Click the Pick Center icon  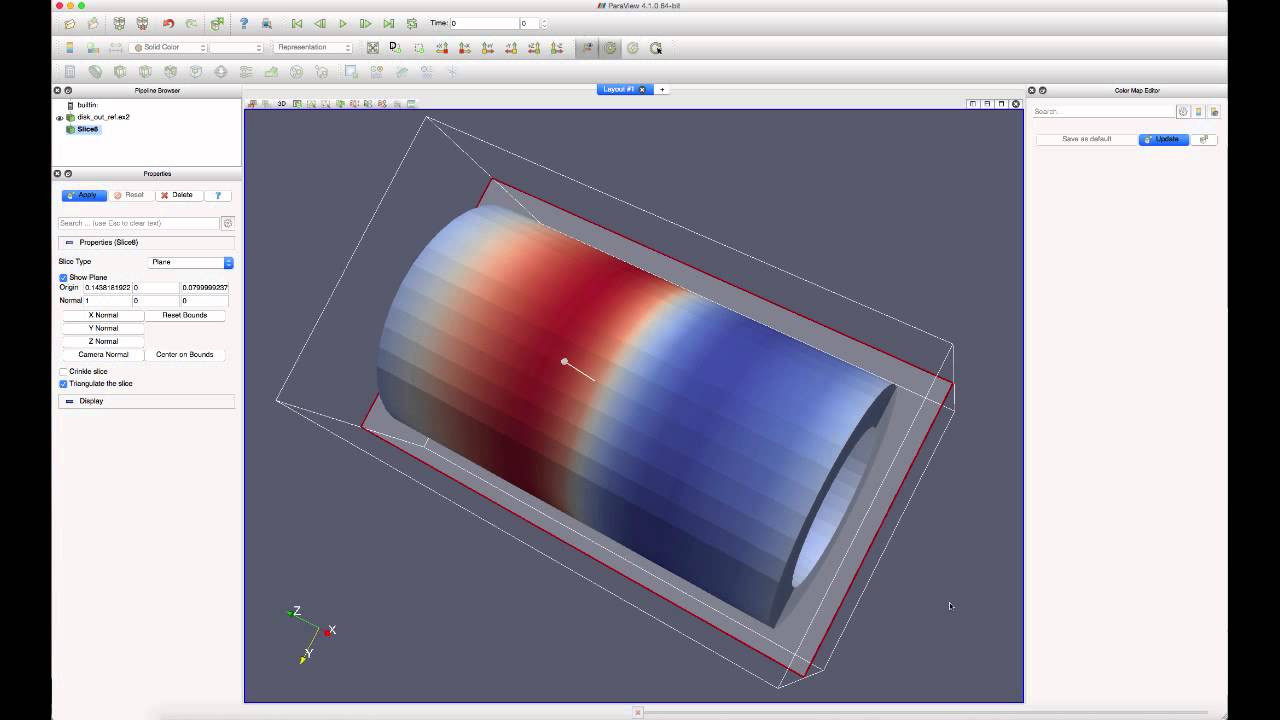(x=656, y=48)
